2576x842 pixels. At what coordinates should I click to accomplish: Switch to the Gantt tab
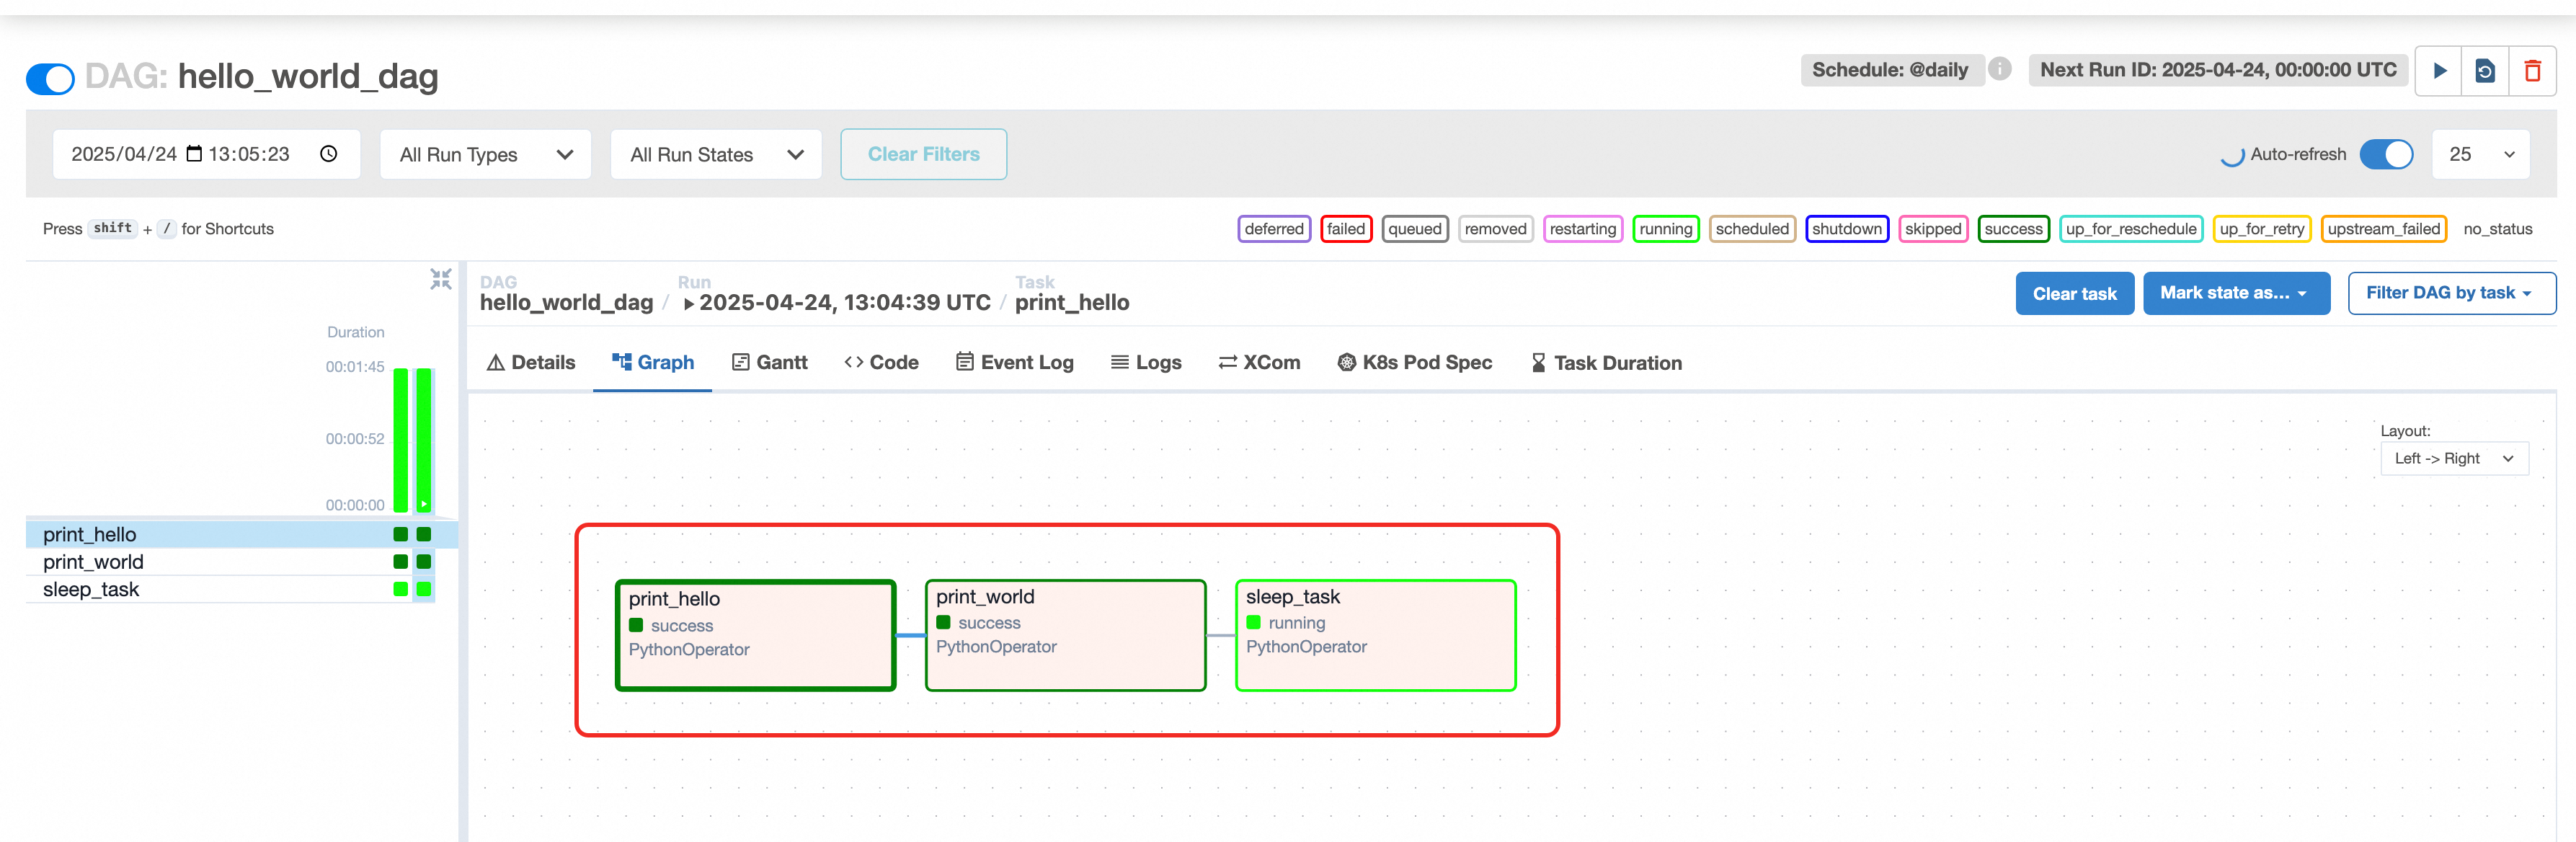(x=769, y=363)
